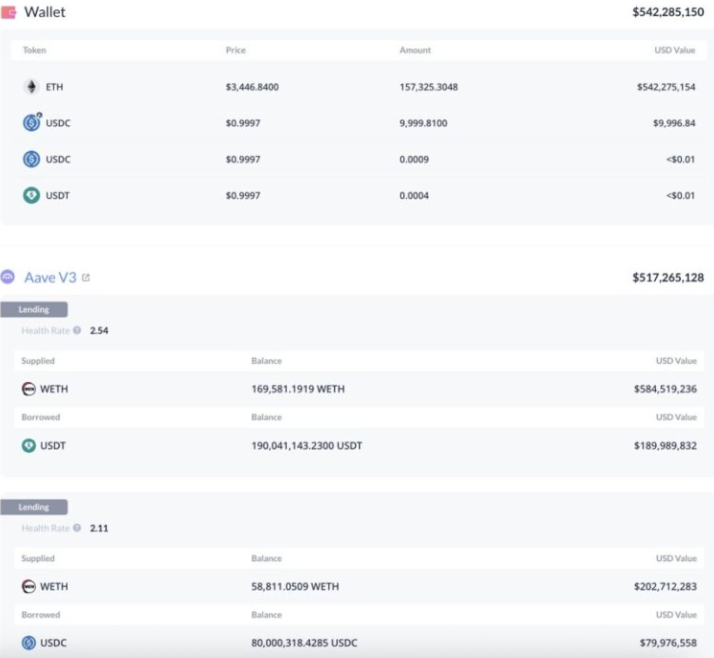Click the USDC icon in the borrowed 80,000,318 row

point(29,643)
